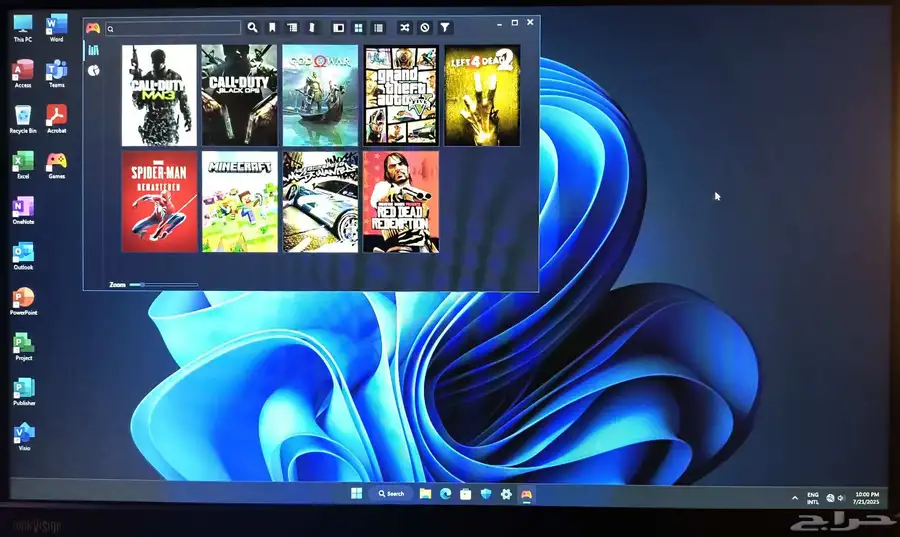
Task: Switch to Grid view layout icon
Action: (x=359, y=28)
